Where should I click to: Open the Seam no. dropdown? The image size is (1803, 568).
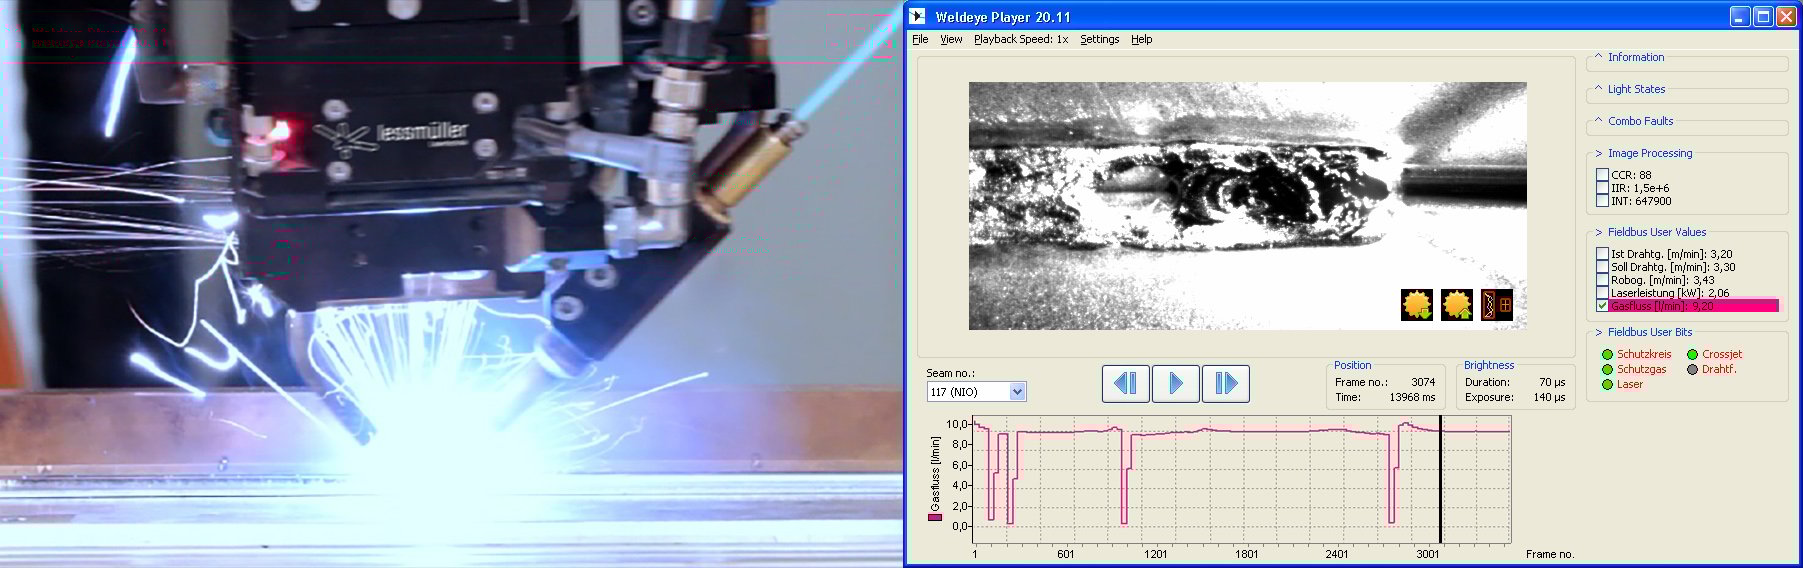pyautogui.click(x=1017, y=392)
